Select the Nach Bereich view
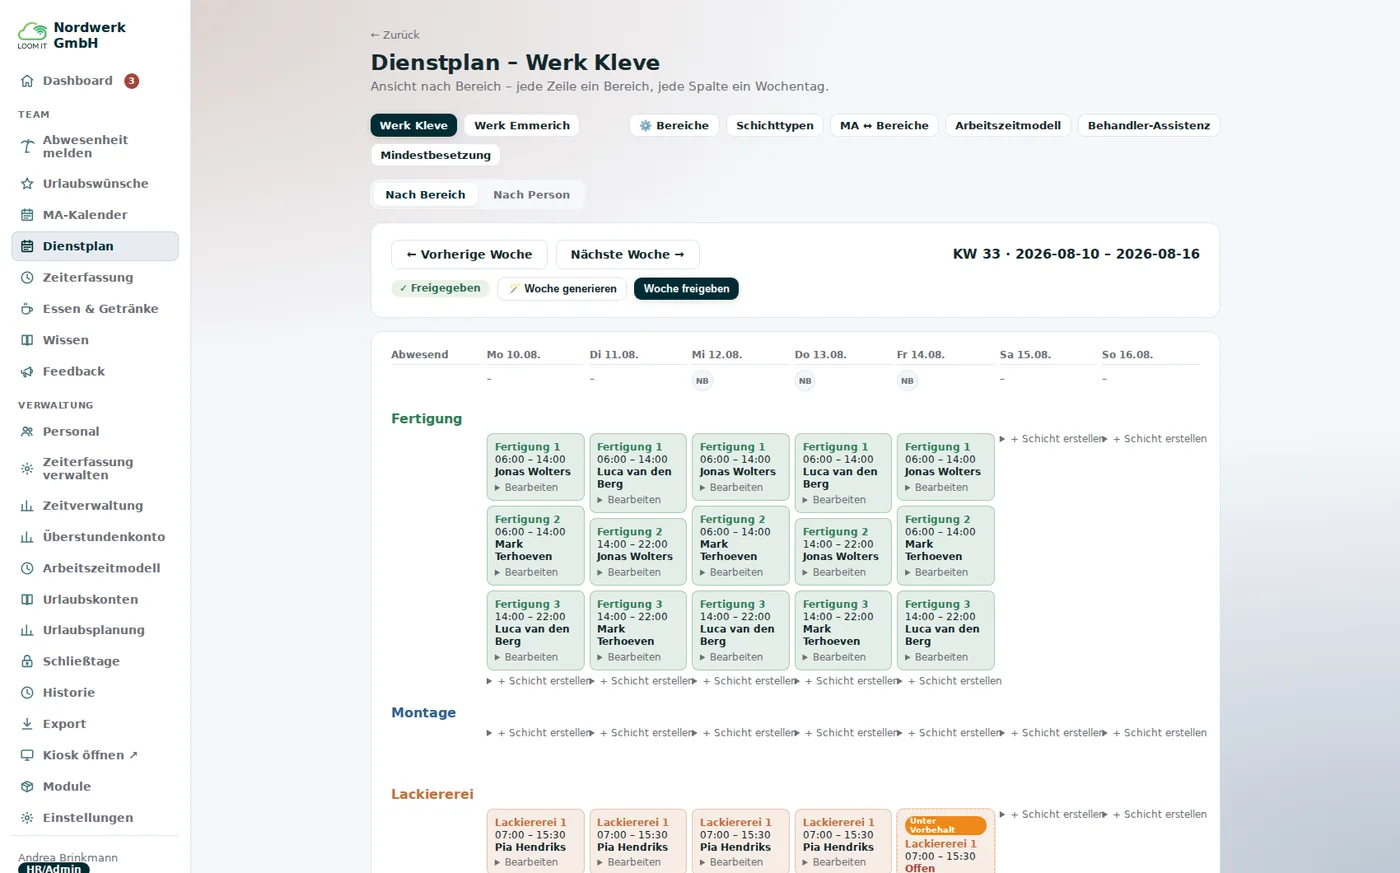 coord(425,195)
